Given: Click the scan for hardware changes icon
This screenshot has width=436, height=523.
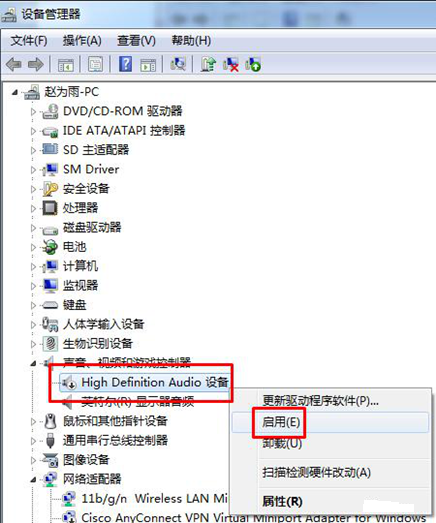Looking at the screenshot, I should 178,64.
